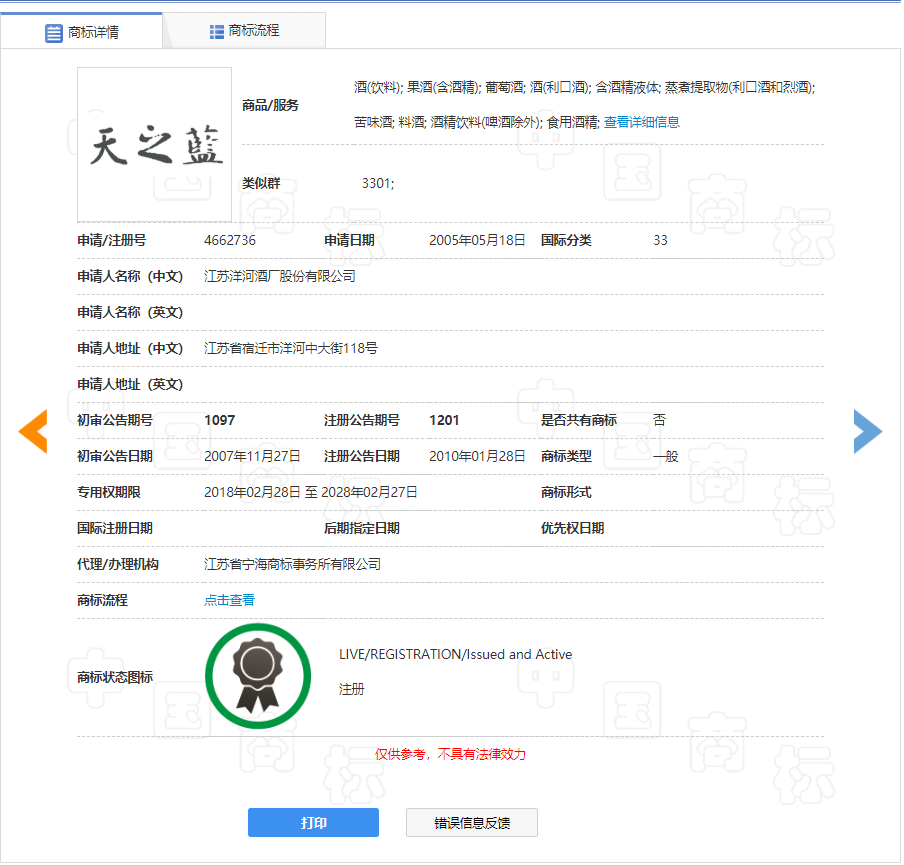The height and width of the screenshot is (865, 904).
Task: Click the grid icon beside 商标流程
Action: pyautogui.click(x=216, y=31)
